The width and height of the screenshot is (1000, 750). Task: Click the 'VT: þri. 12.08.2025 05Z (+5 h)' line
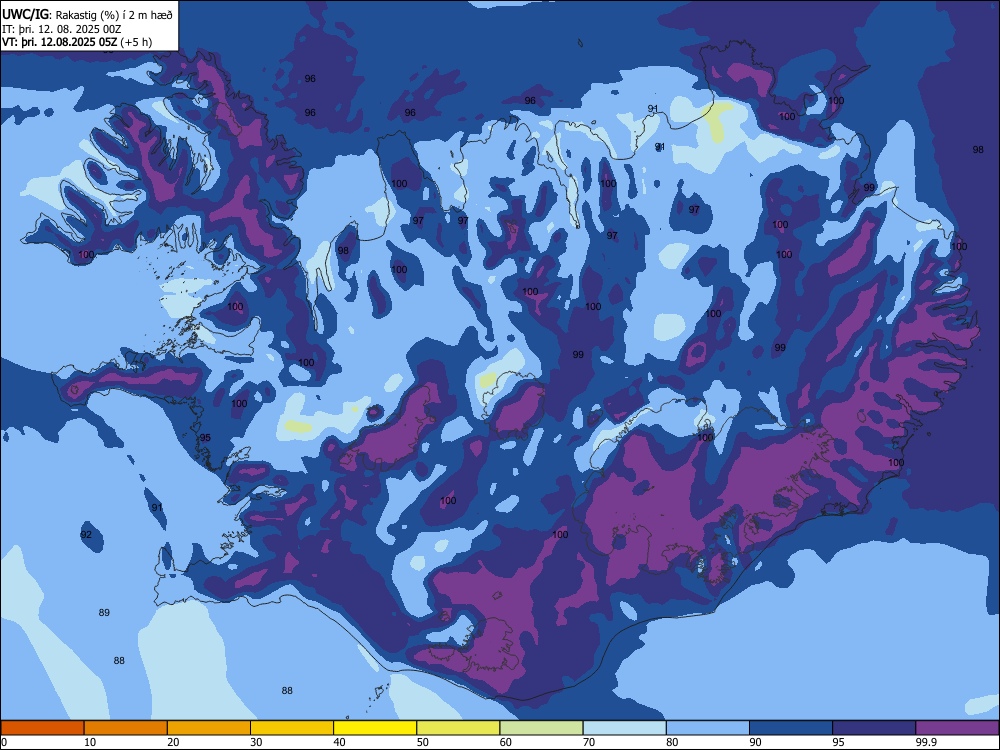[x=77, y=42]
